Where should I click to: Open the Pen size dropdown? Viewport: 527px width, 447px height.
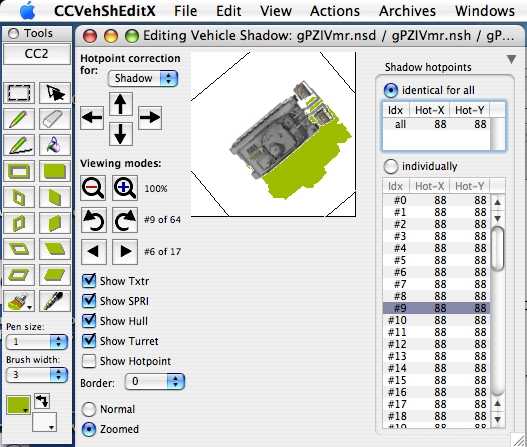tap(37, 342)
